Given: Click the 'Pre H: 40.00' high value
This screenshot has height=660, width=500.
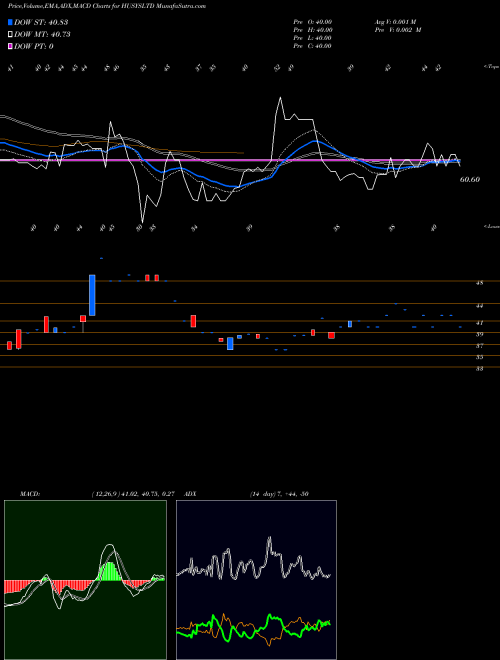Looking at the screenshot, I should coord(313,30).
